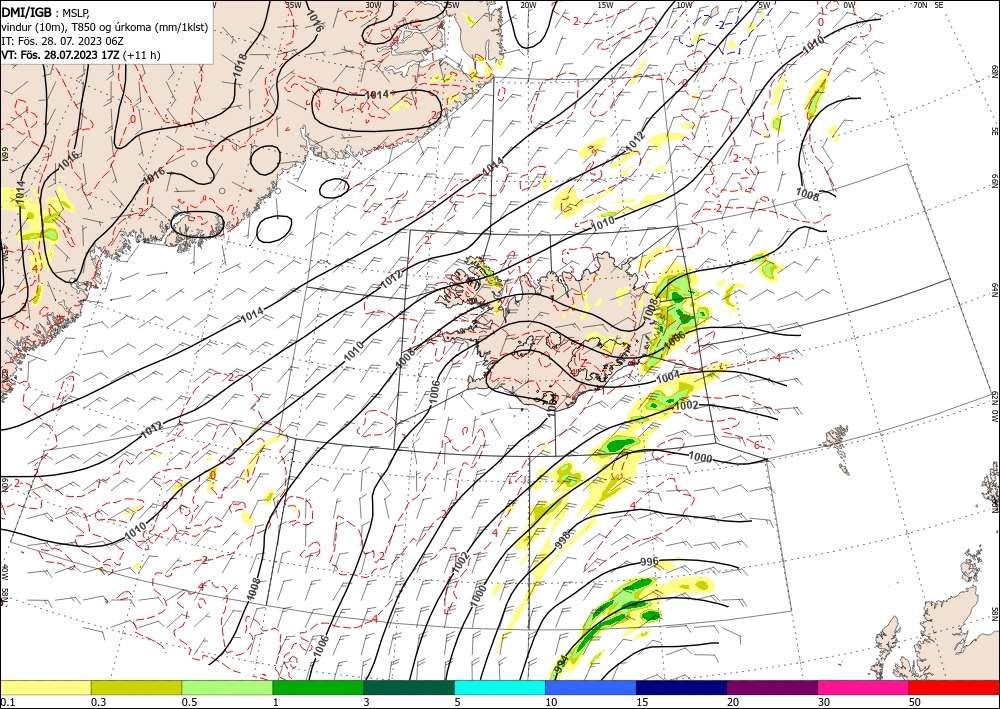Click the '998' isobar label
Image resolution: width=1000 pixels, height=709 pixels.
[x=563, y=539]
